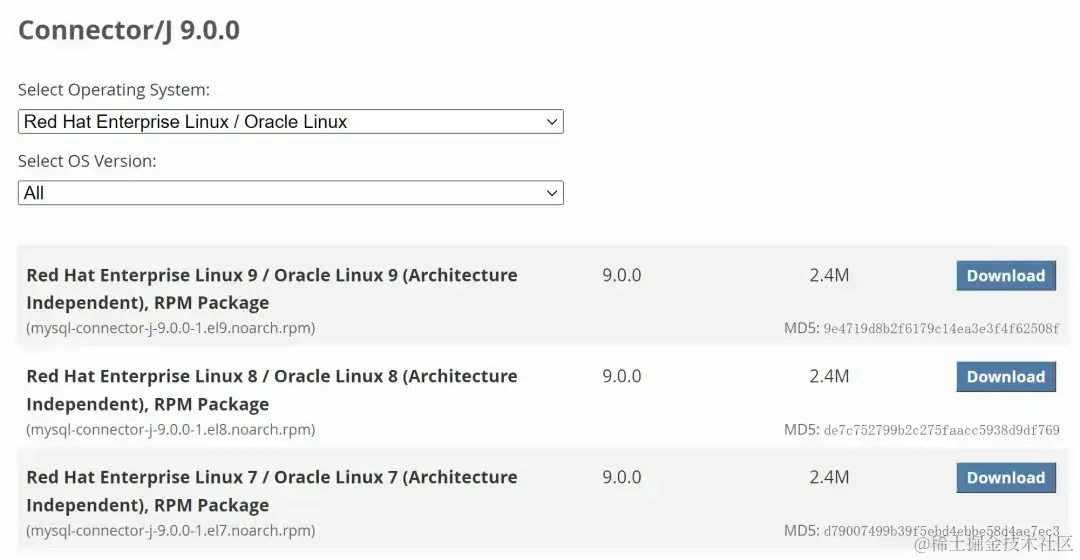
Task: Click the 'Select Operating System:' label
Action: [114, 90]
